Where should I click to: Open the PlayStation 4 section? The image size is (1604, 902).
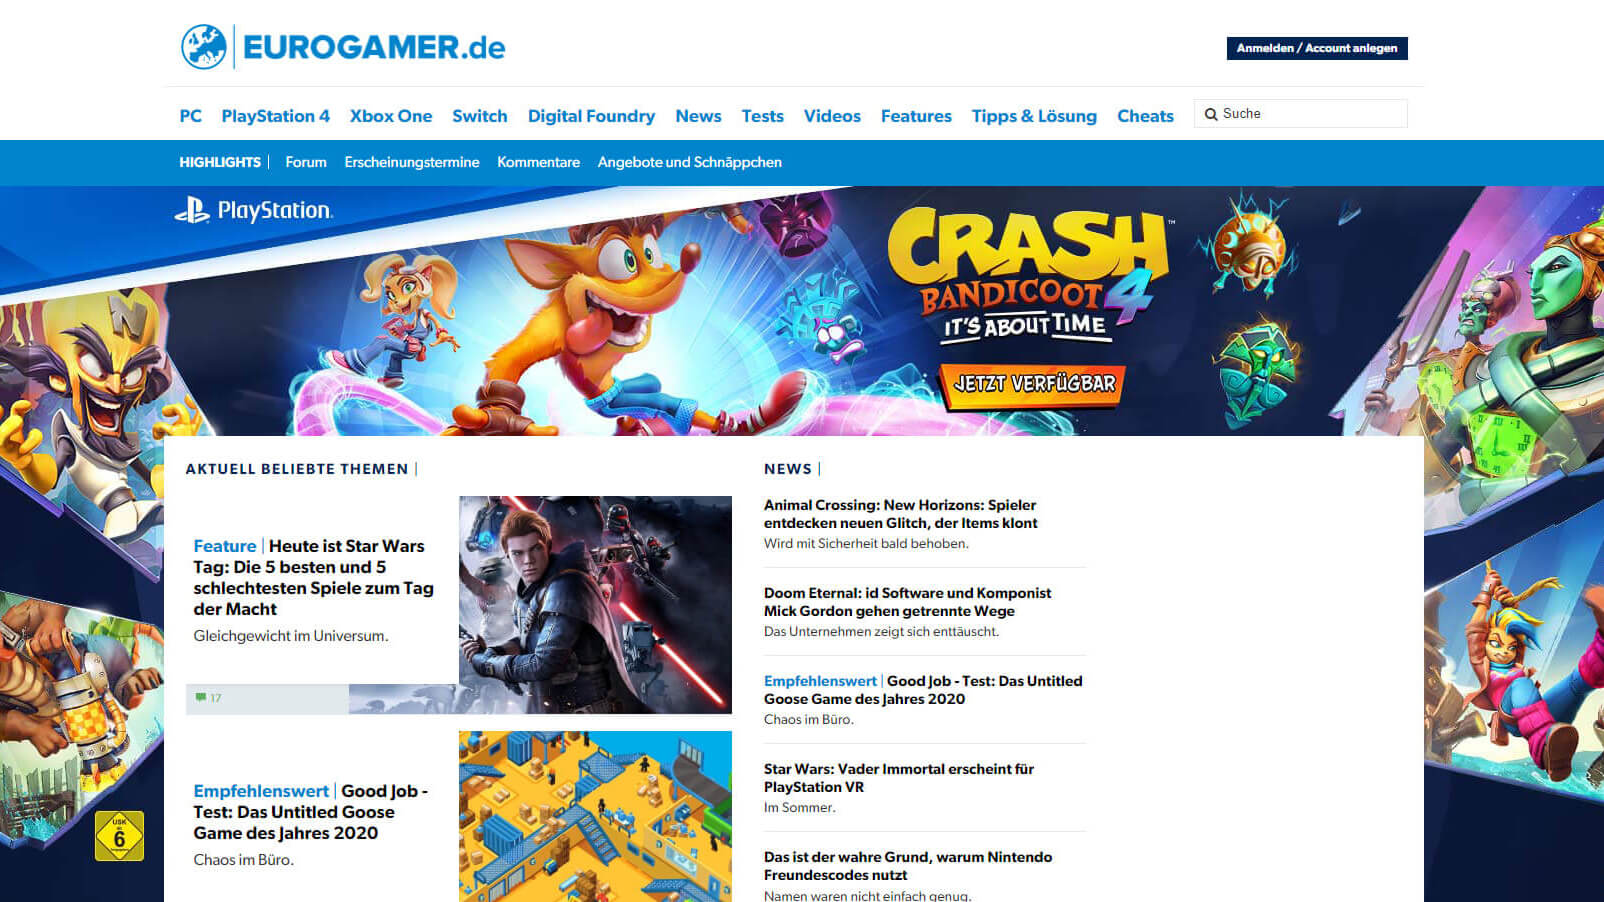click(x=275, y=116)
